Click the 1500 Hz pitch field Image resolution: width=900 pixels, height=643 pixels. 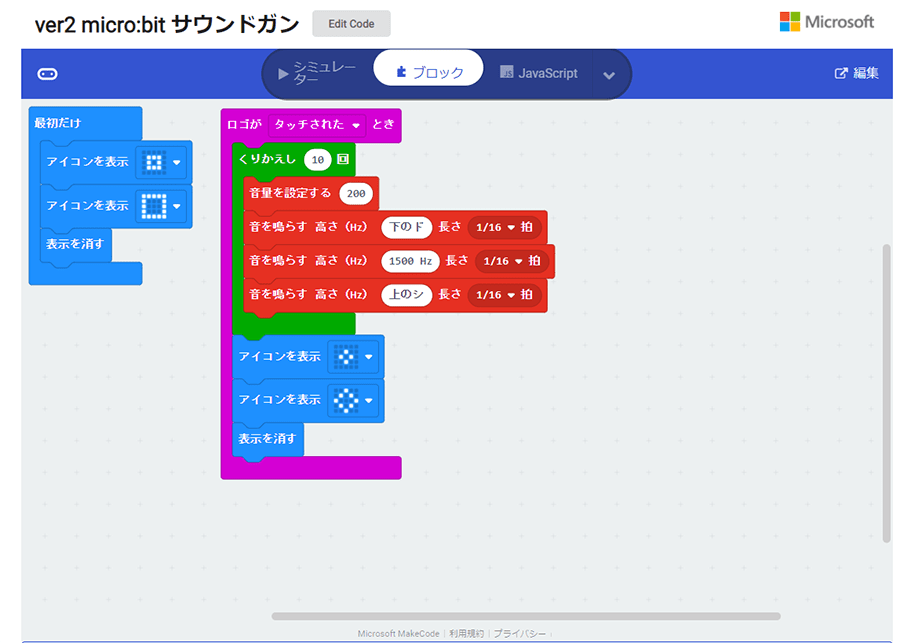tap(410, 261)
